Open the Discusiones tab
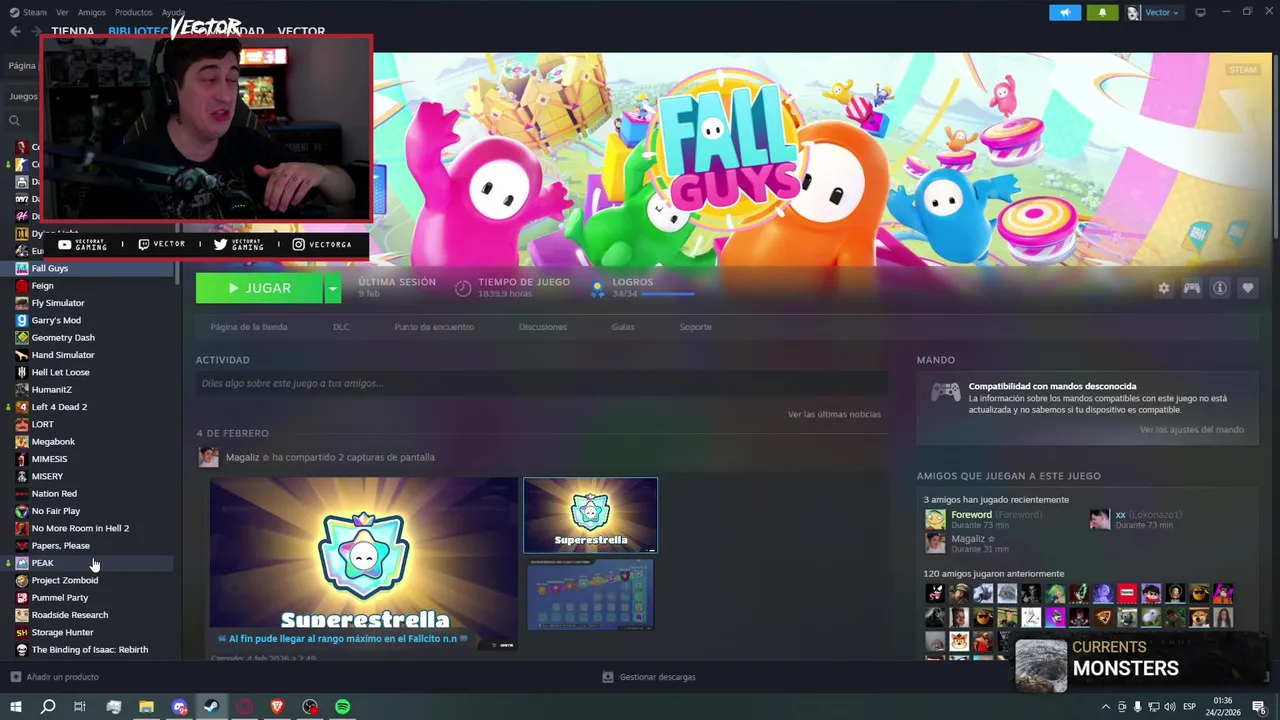This screenshot has height=720, width=1280. [x=543, y=327]
